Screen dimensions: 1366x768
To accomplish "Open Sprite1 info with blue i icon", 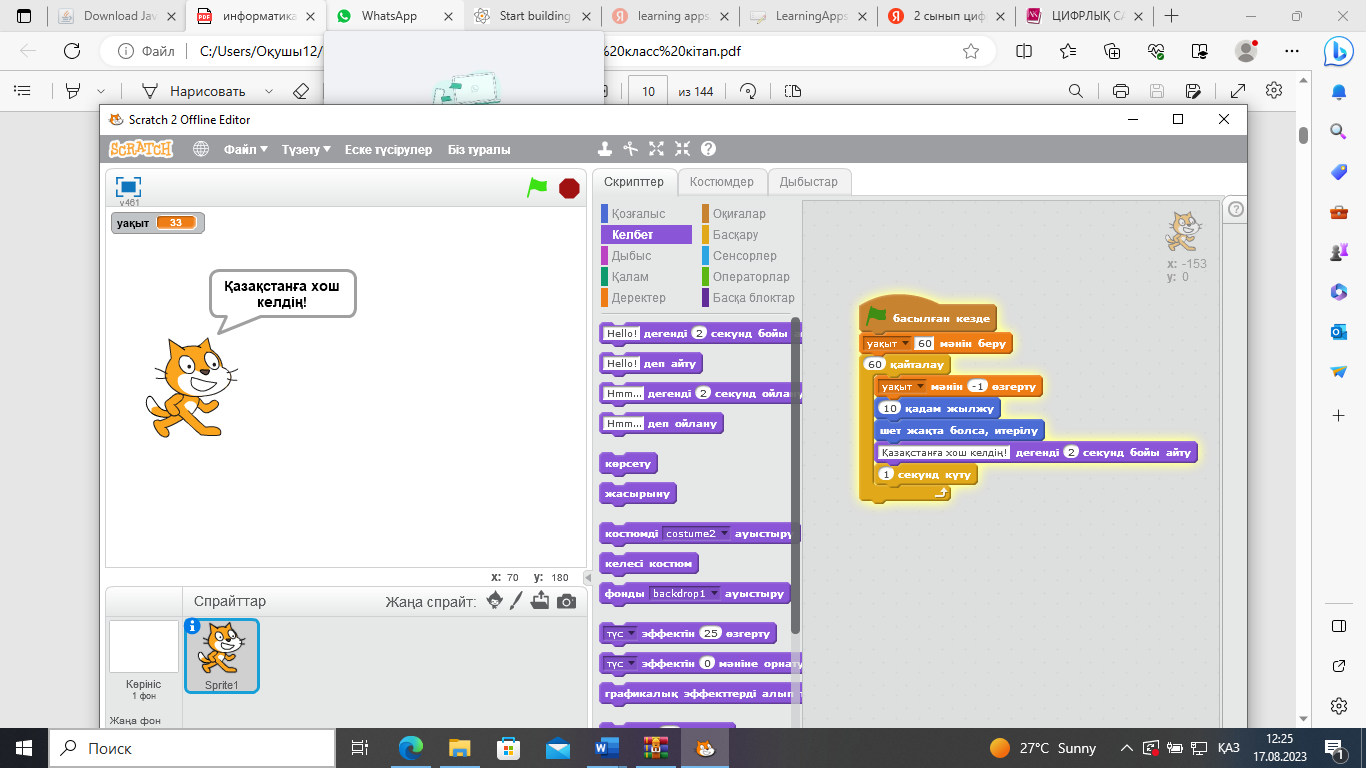I will click(x=193, y=626).
